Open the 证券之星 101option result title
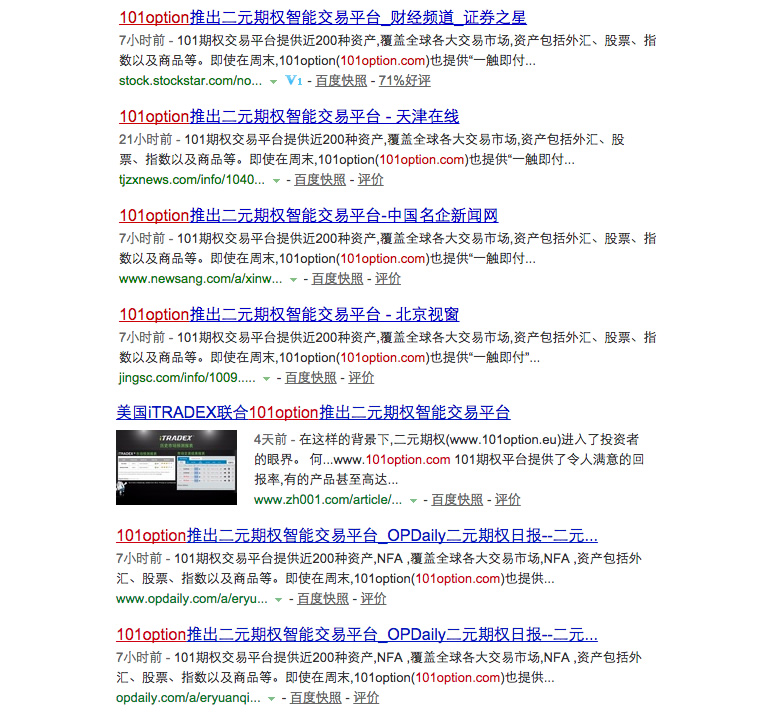774x725 pixels. [x=323, y=18]
